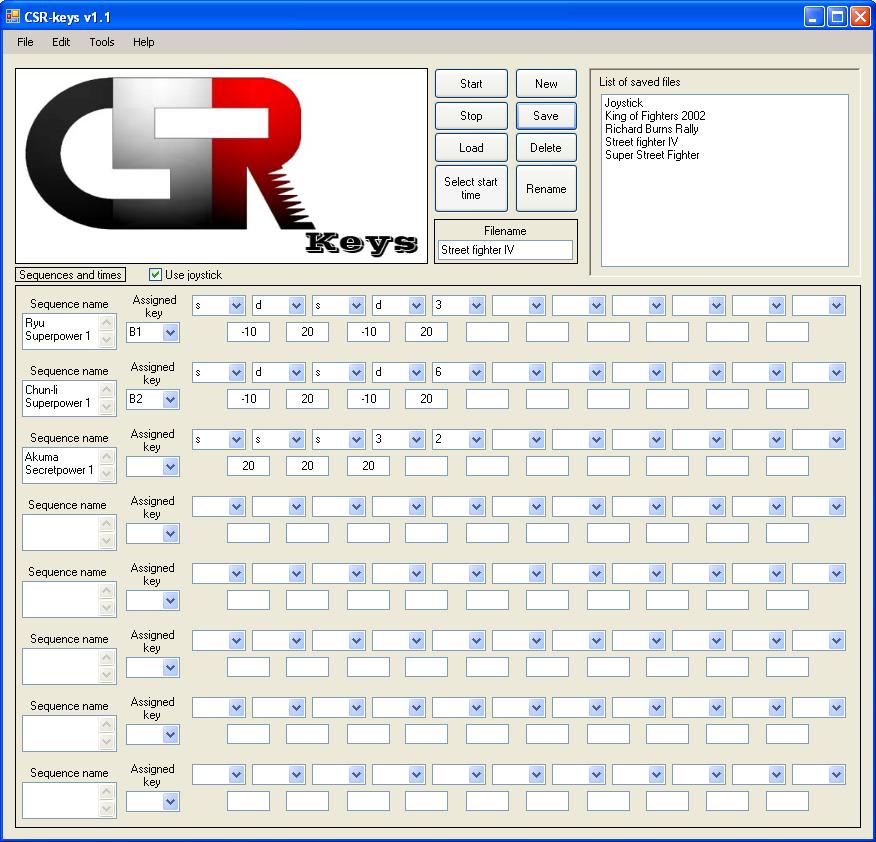Click the Delete button
Viewport: 876px width, 842px height.
tap(546, 148)
